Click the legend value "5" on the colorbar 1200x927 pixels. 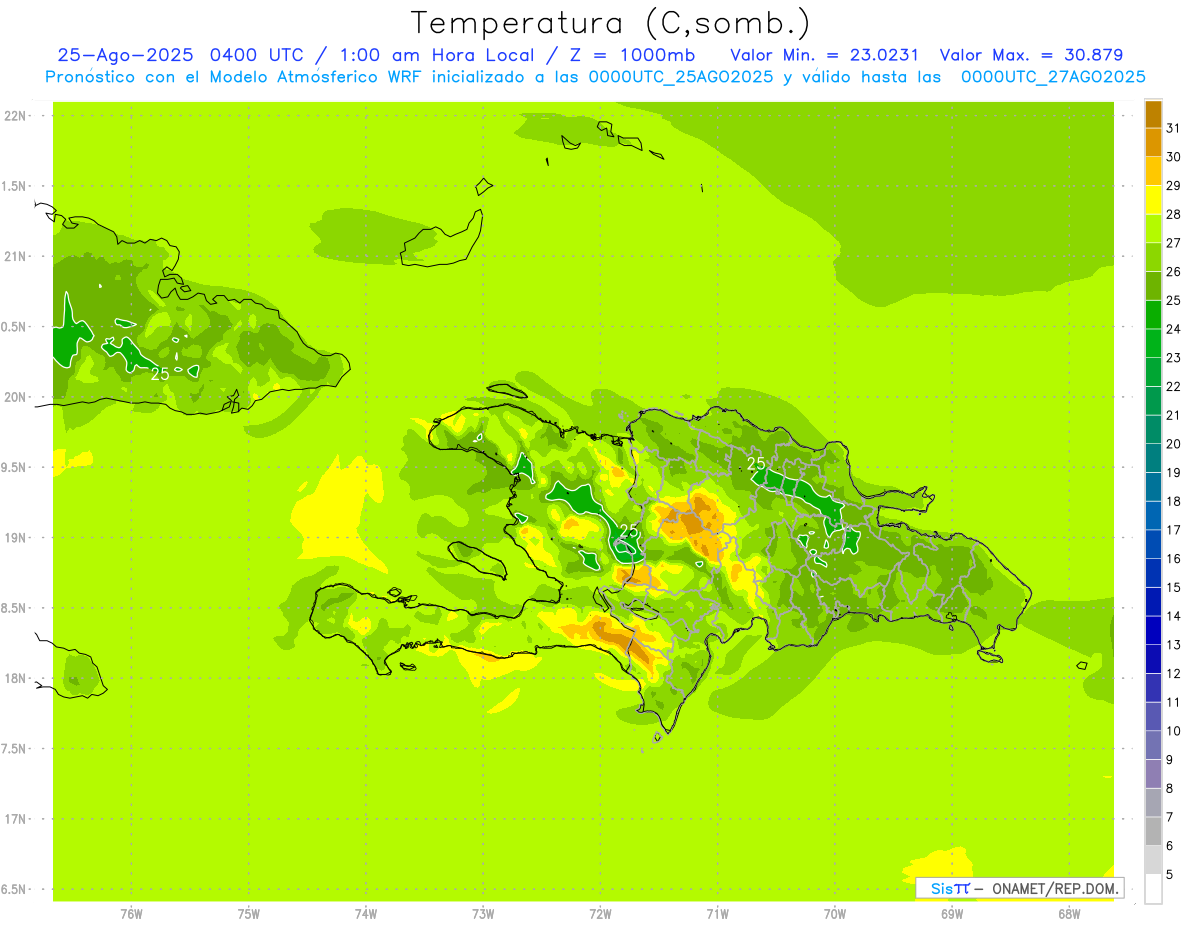click(x=1170, y=875)
